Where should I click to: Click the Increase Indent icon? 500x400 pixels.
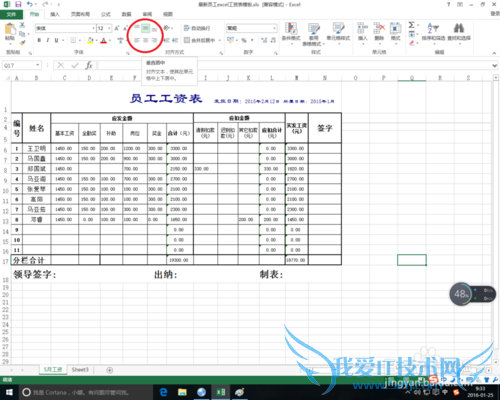click(175, 40)
